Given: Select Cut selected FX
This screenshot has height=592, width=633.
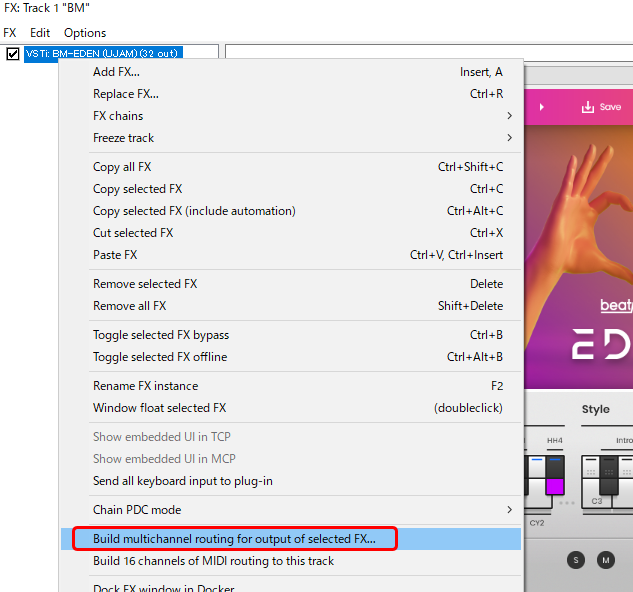Looking at the screenshot, I should tap(291, 233).
